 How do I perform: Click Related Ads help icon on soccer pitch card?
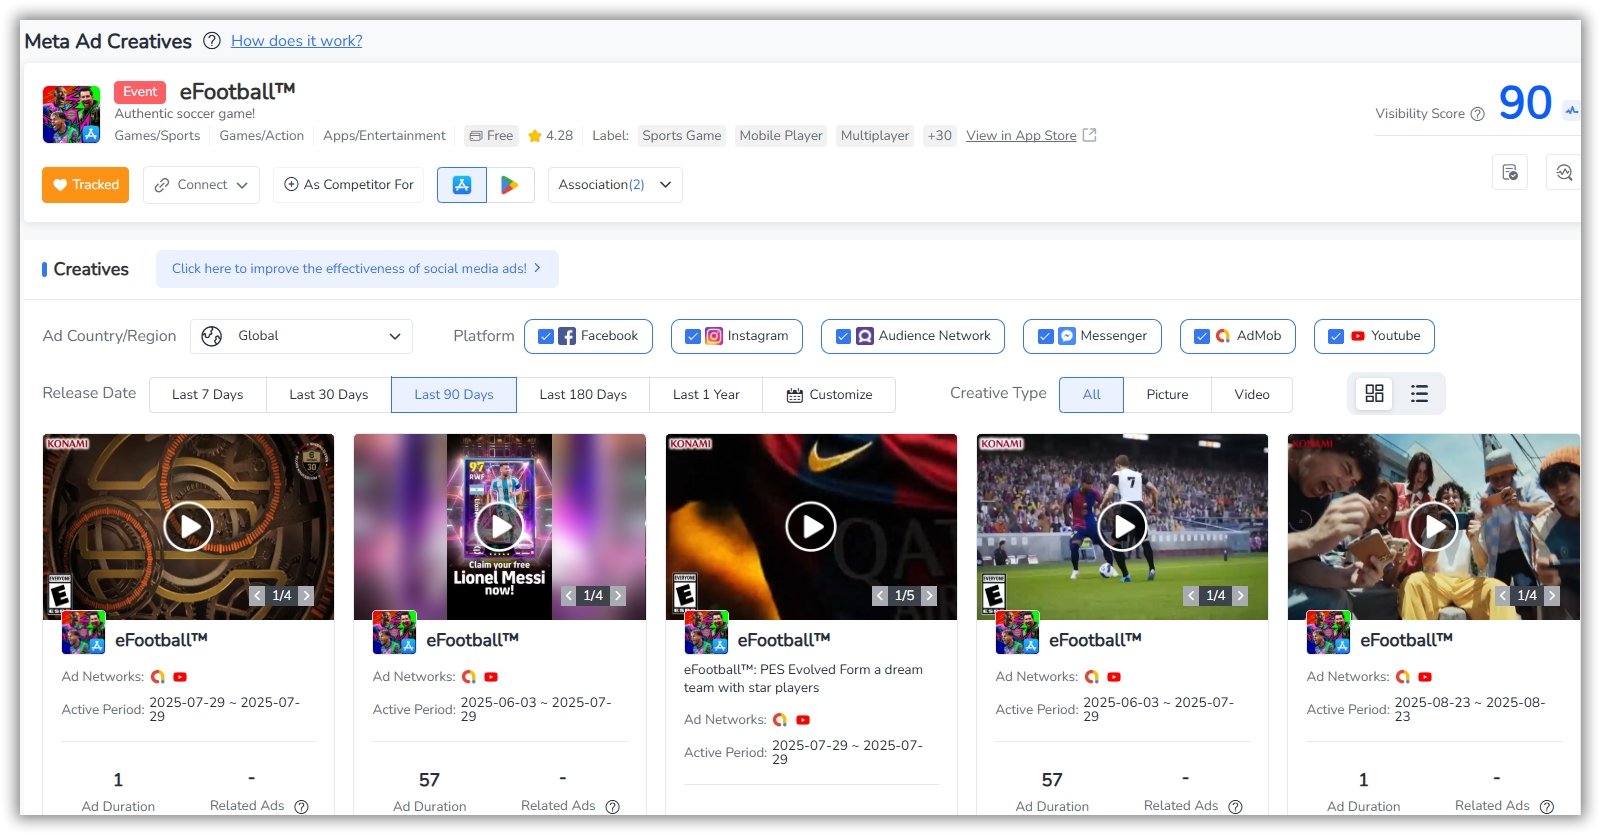[1235, 807]
